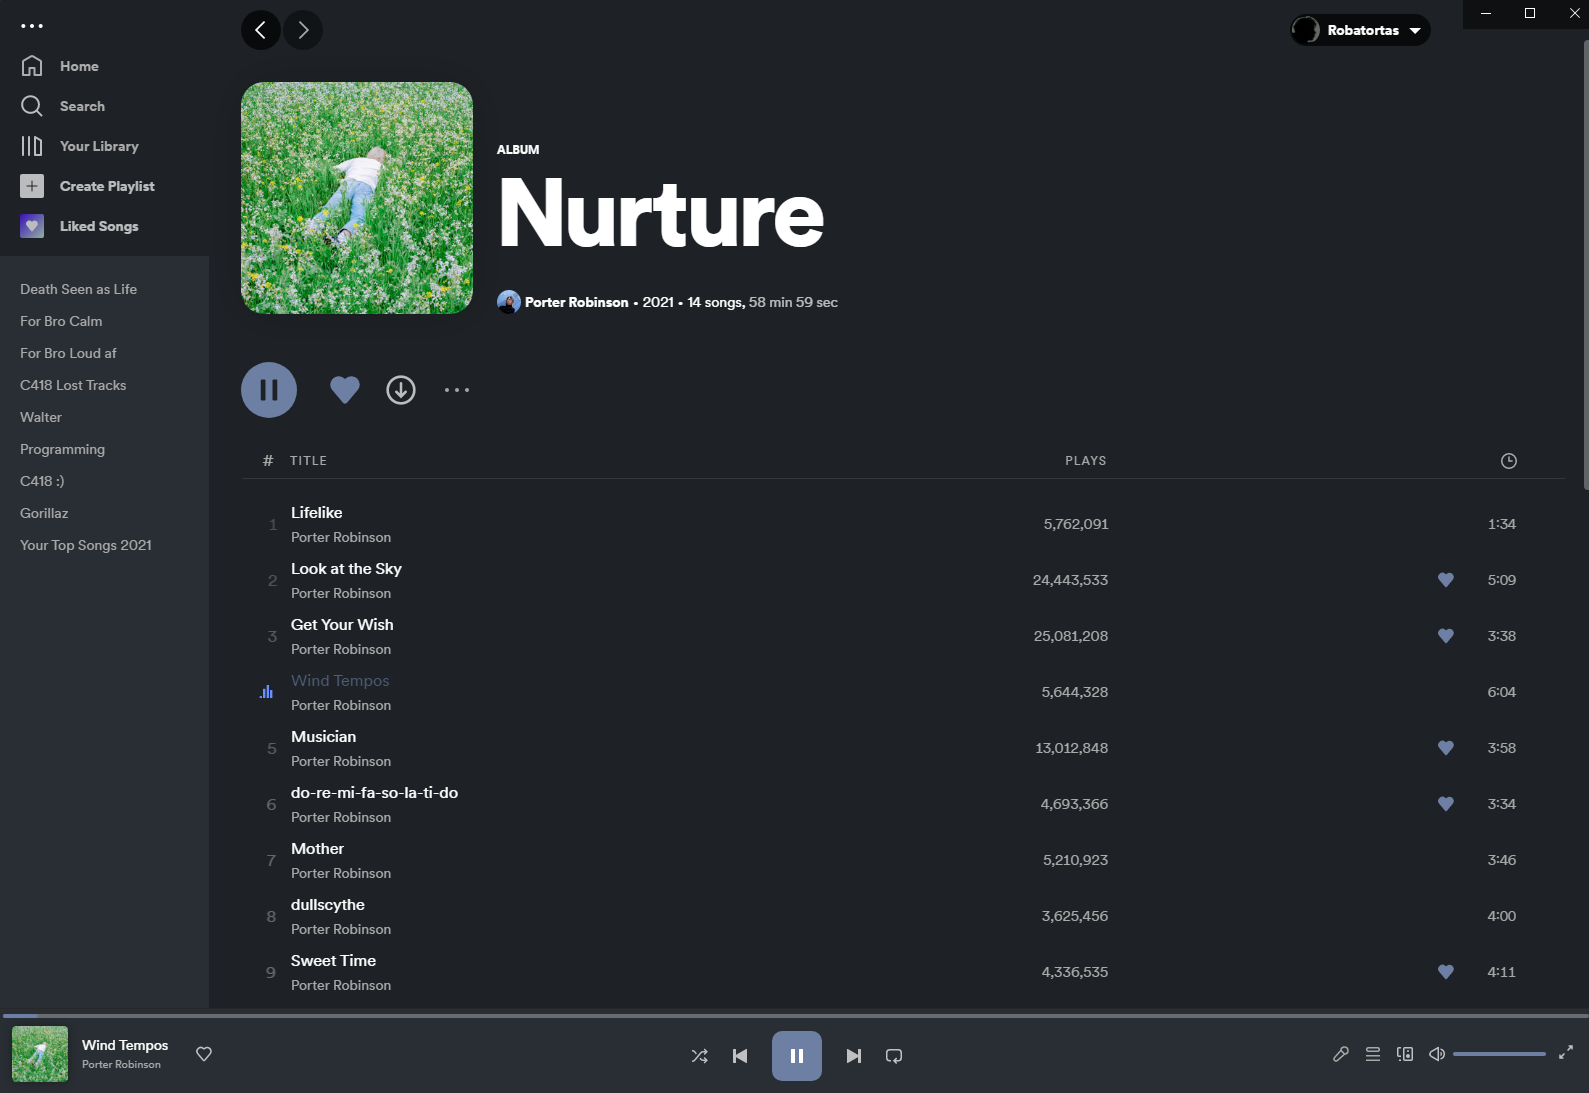The width and height of the screenshot is (1589, 1093).
Task: Adjust the volume slider
Action: pyautogui.click(x=1499, y=1054)
